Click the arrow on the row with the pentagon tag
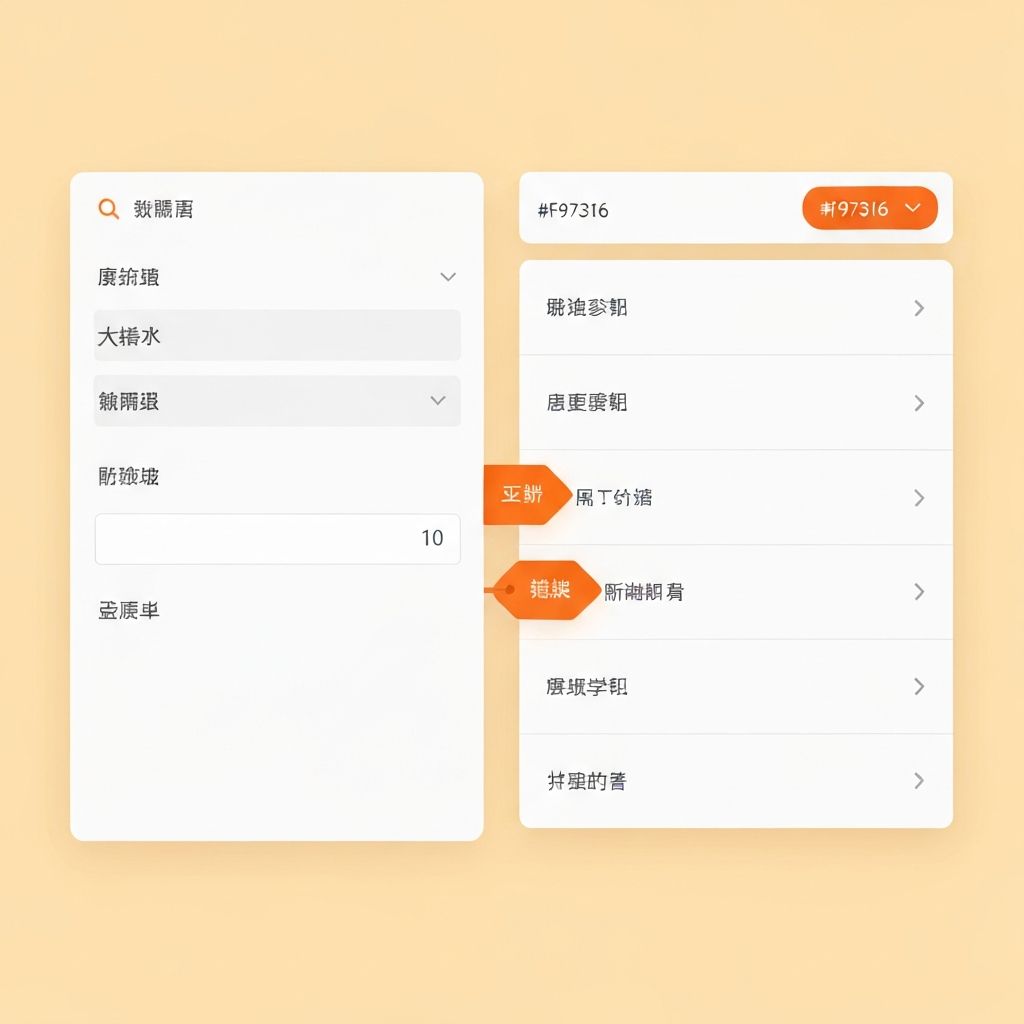 coord(919,498)
